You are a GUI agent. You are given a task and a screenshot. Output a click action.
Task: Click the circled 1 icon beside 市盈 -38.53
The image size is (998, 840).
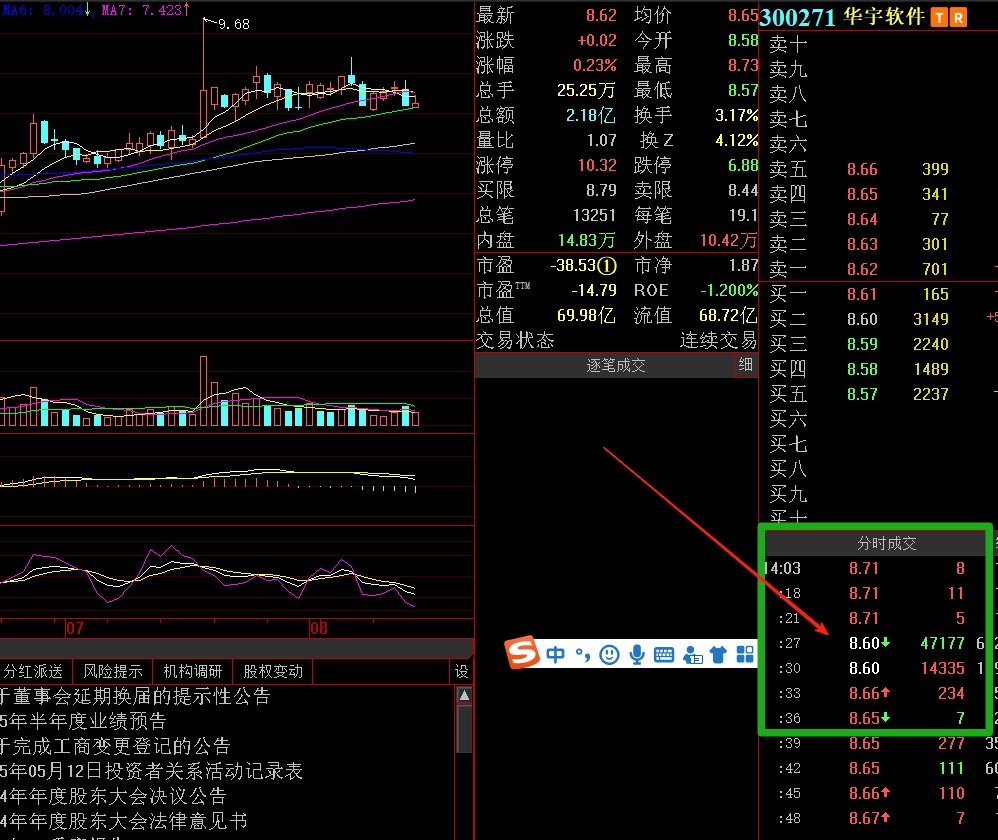tap(608, 265)
